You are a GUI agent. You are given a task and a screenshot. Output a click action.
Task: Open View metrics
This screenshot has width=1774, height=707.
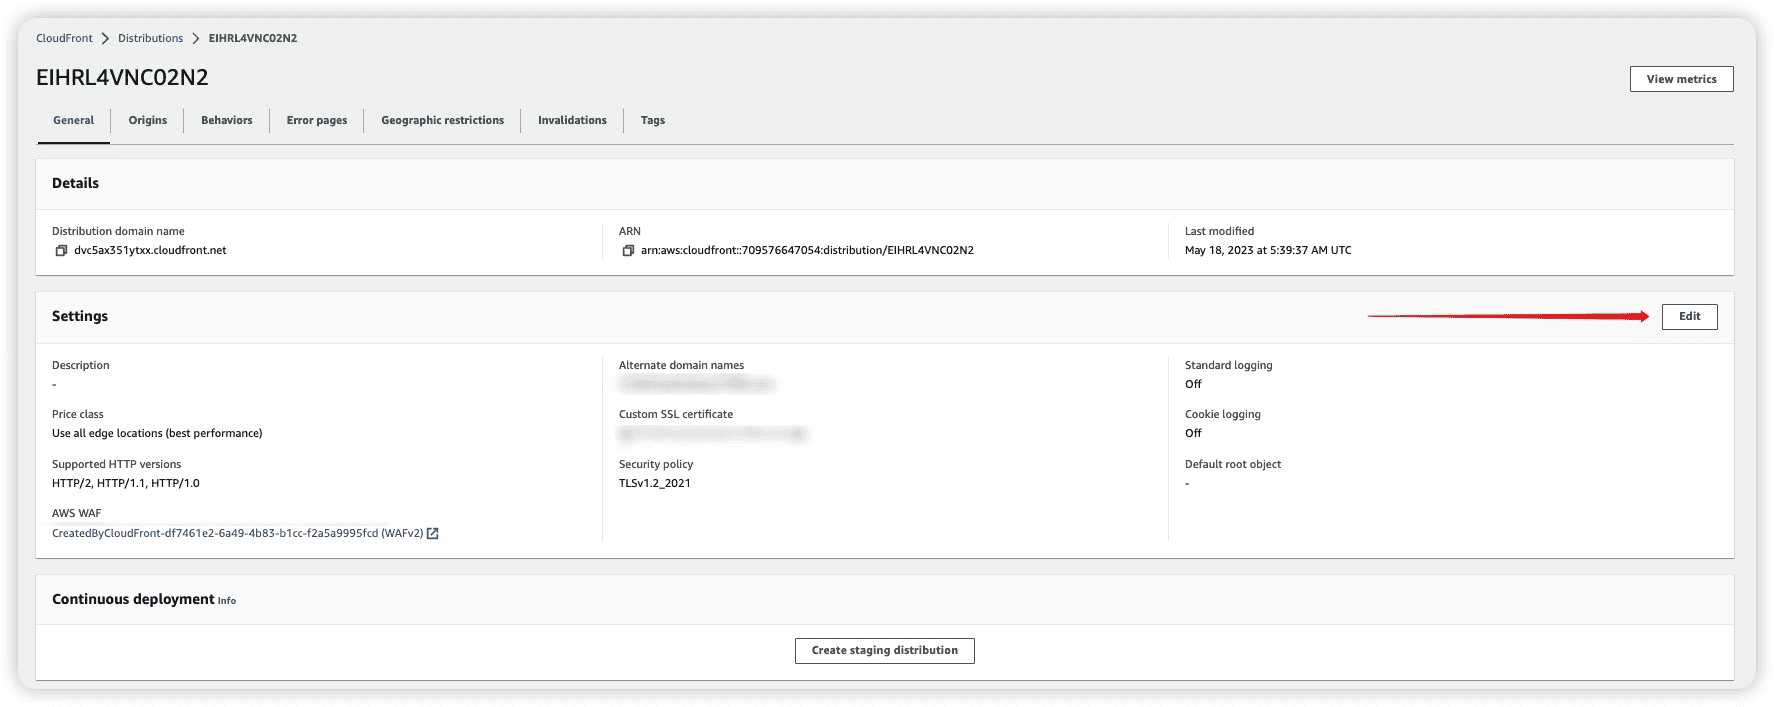pyautogui.click(x=1682, y=79)
